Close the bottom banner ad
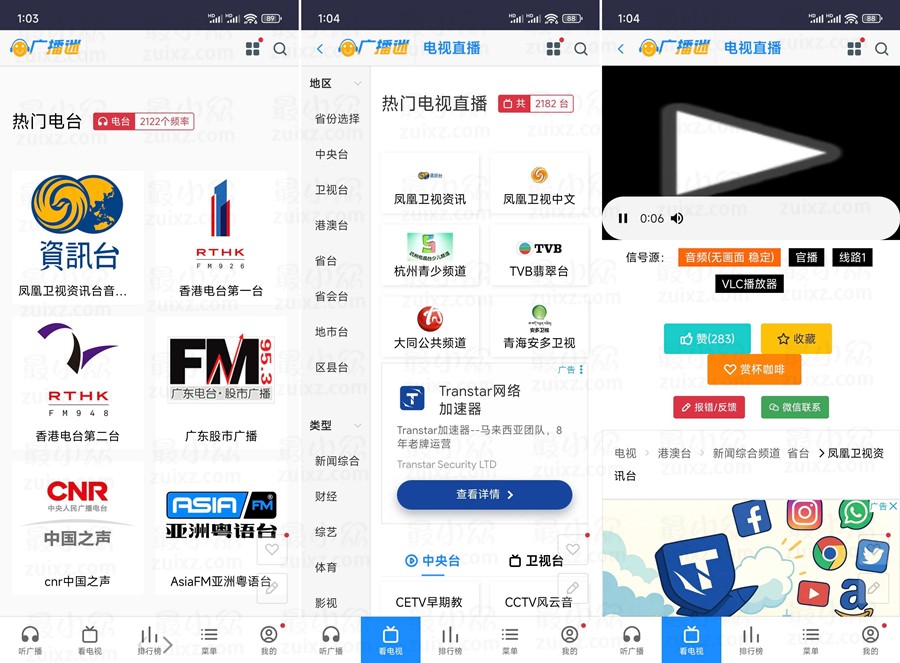 click(893, 506)
